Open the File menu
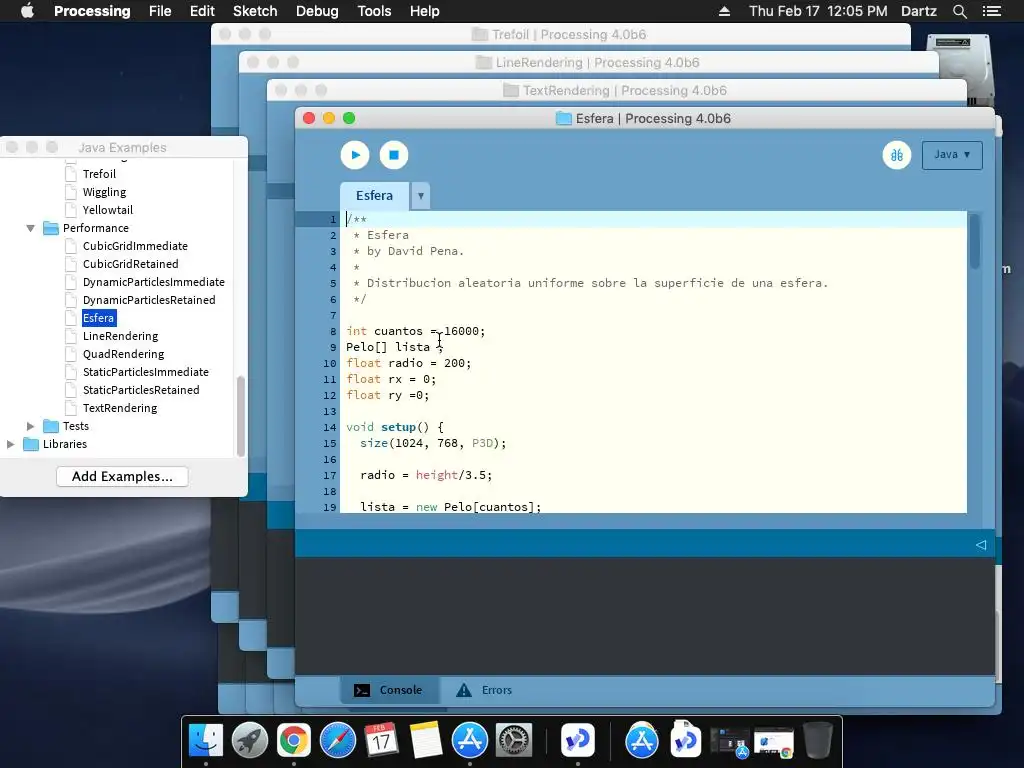This screenshot has width=1024, height=768. [x=160, y=11]
